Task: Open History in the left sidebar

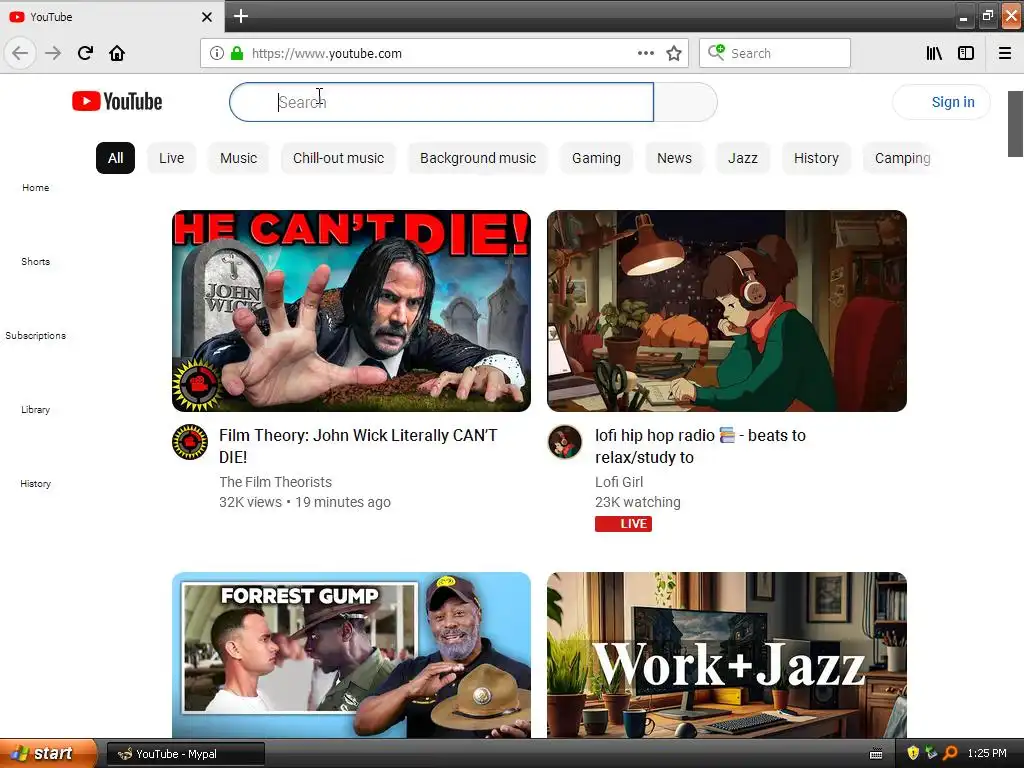Action: click(35, 483)
